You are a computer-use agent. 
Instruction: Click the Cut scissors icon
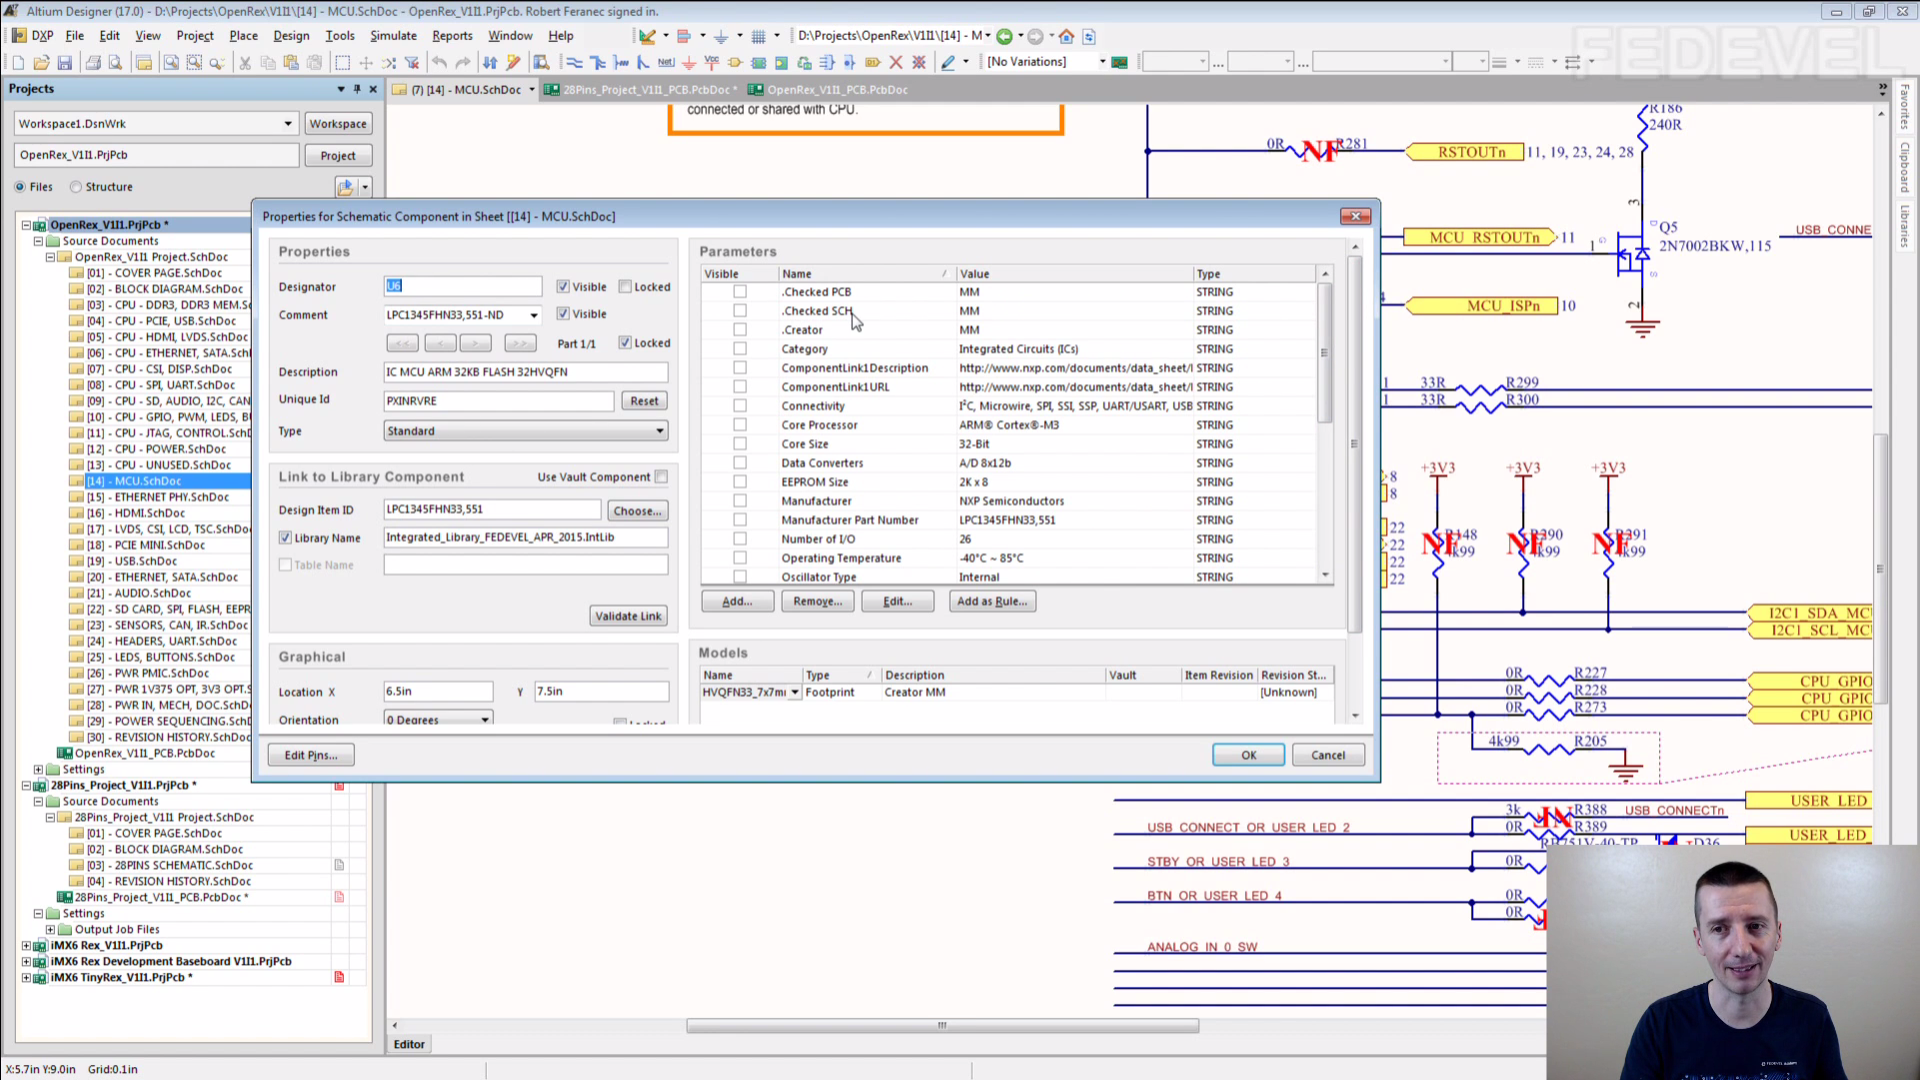pos(245,63)
